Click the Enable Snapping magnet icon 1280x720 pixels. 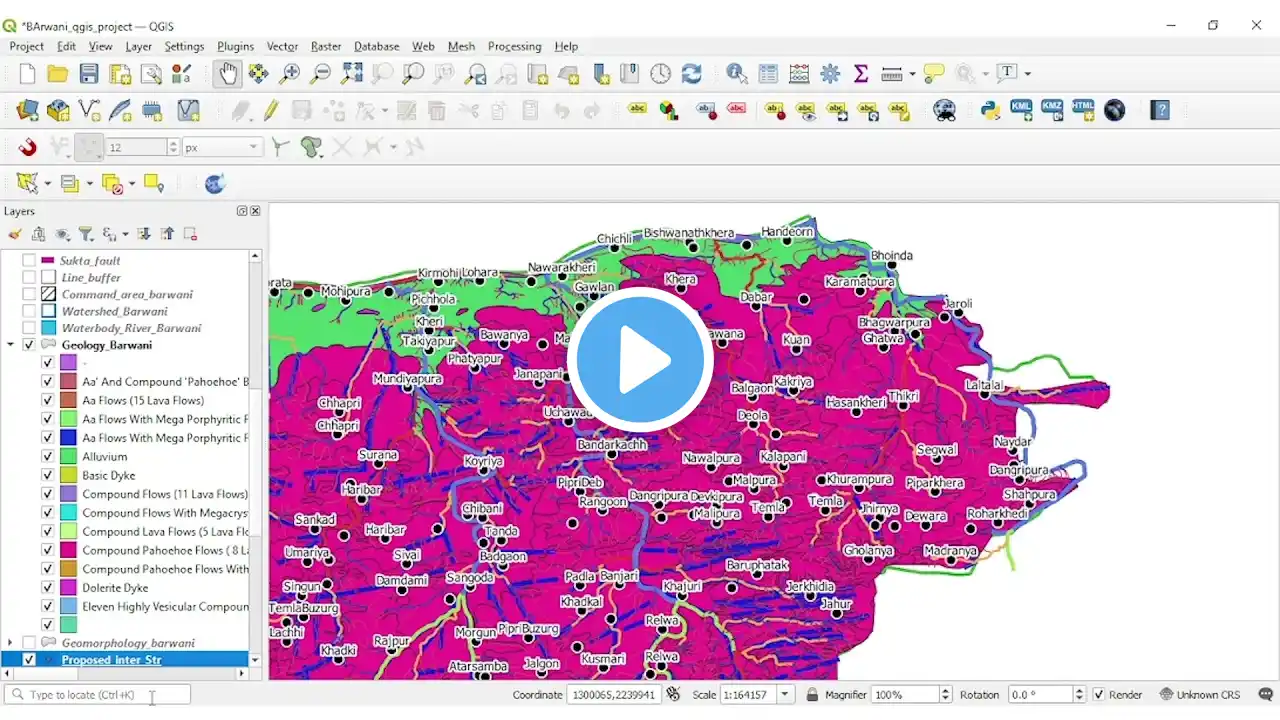tap(27, 147)
